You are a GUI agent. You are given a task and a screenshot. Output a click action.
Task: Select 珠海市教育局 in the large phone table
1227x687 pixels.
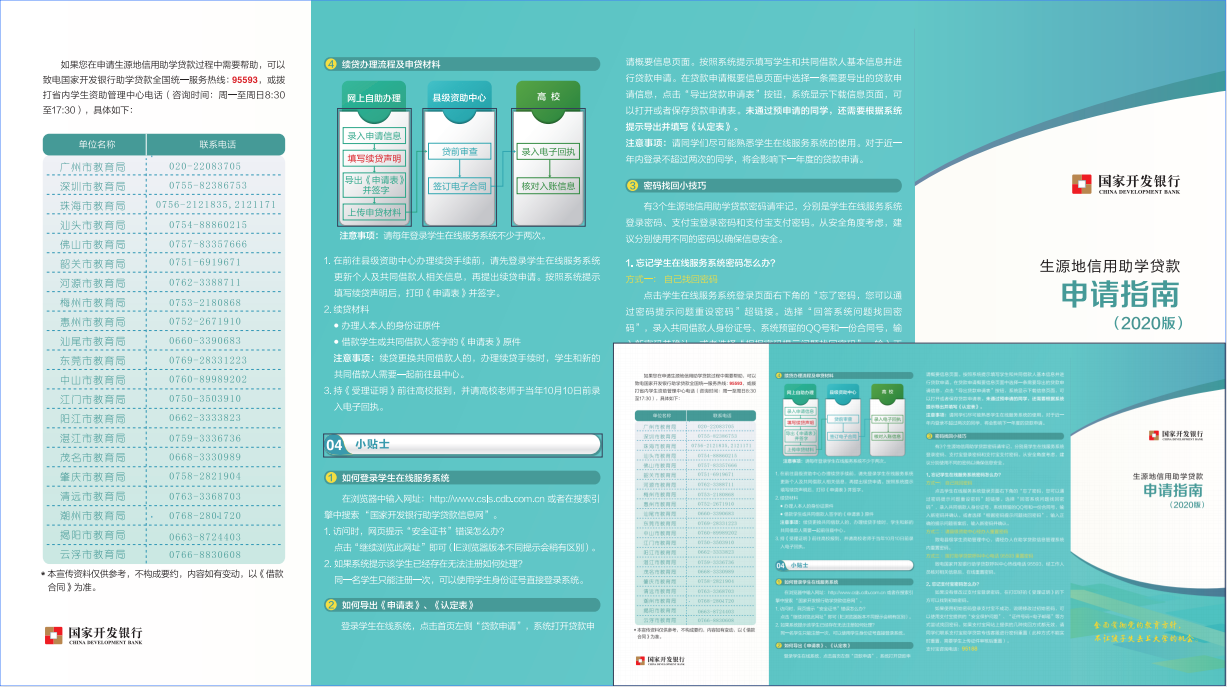click(x=93, y=205)
